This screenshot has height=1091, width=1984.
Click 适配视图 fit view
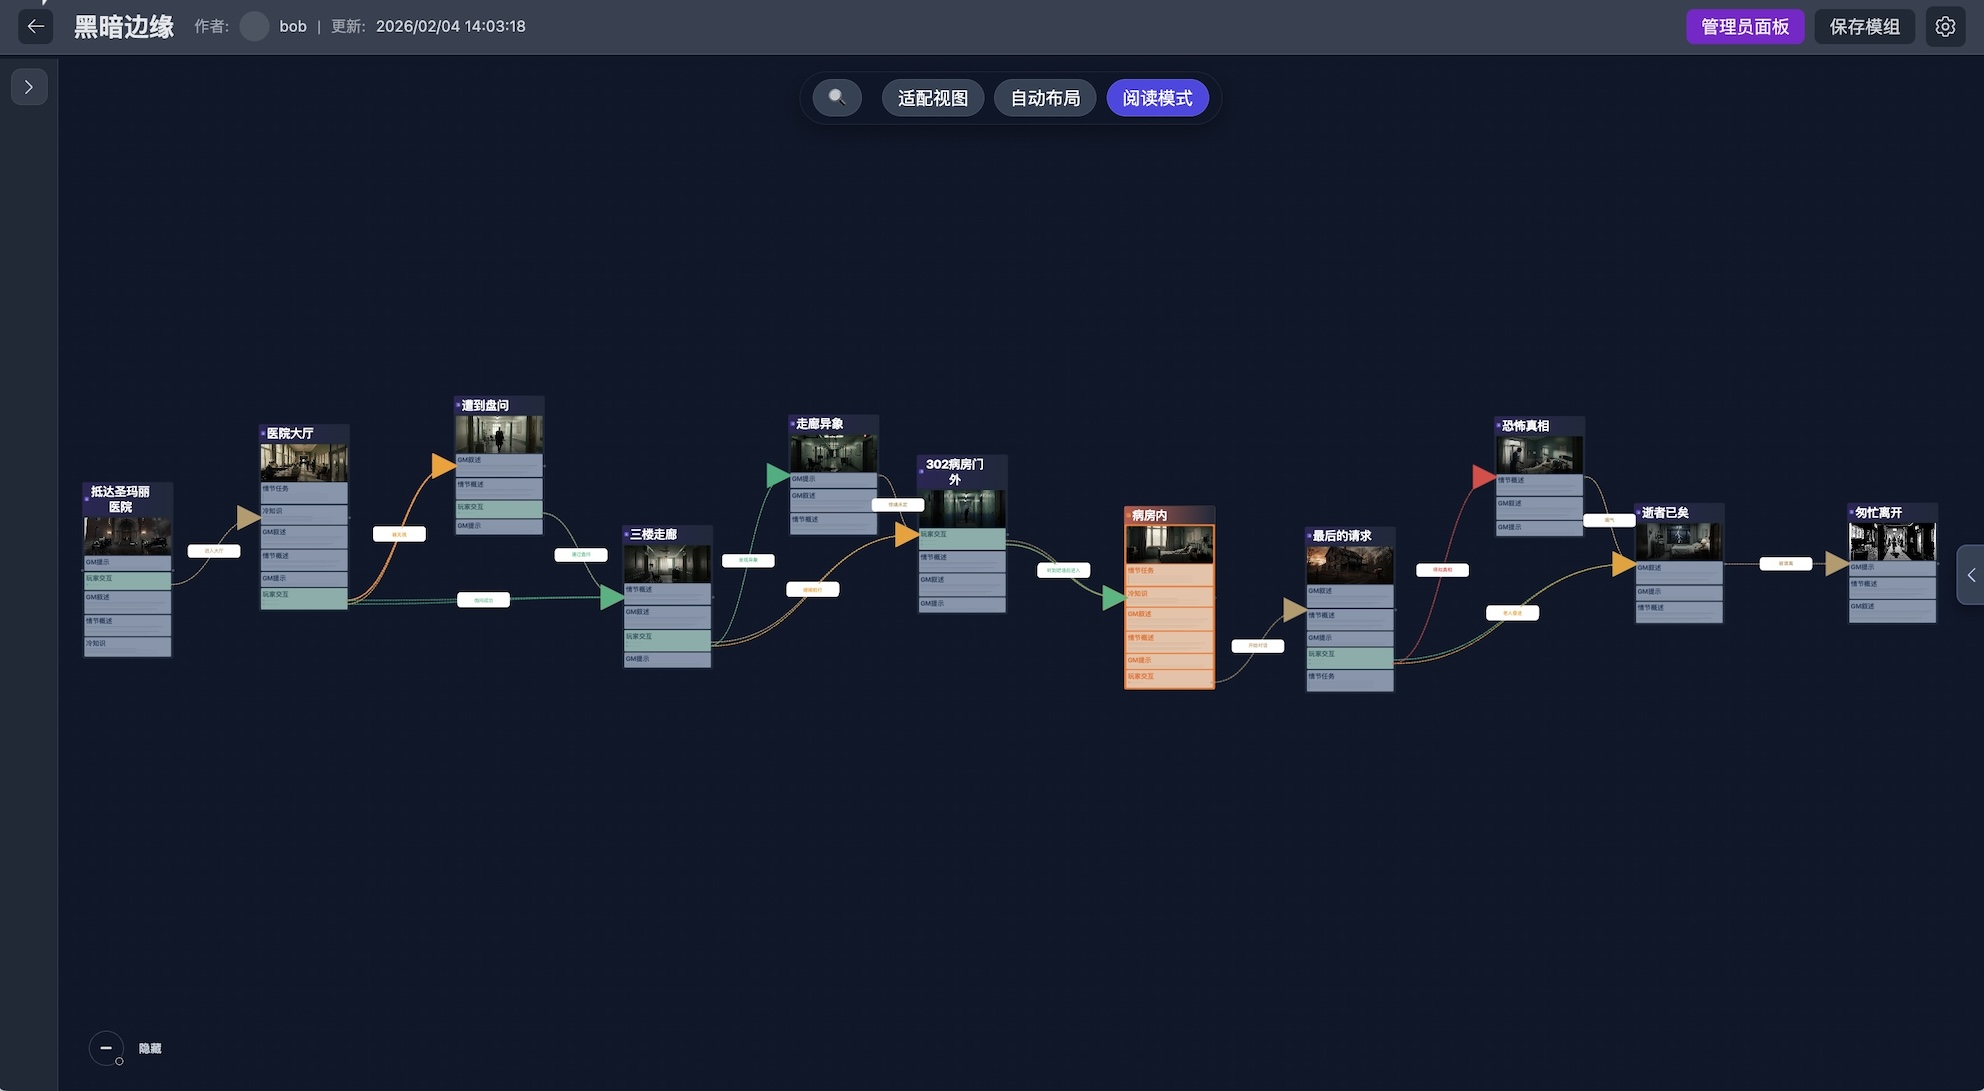point(932,98)
